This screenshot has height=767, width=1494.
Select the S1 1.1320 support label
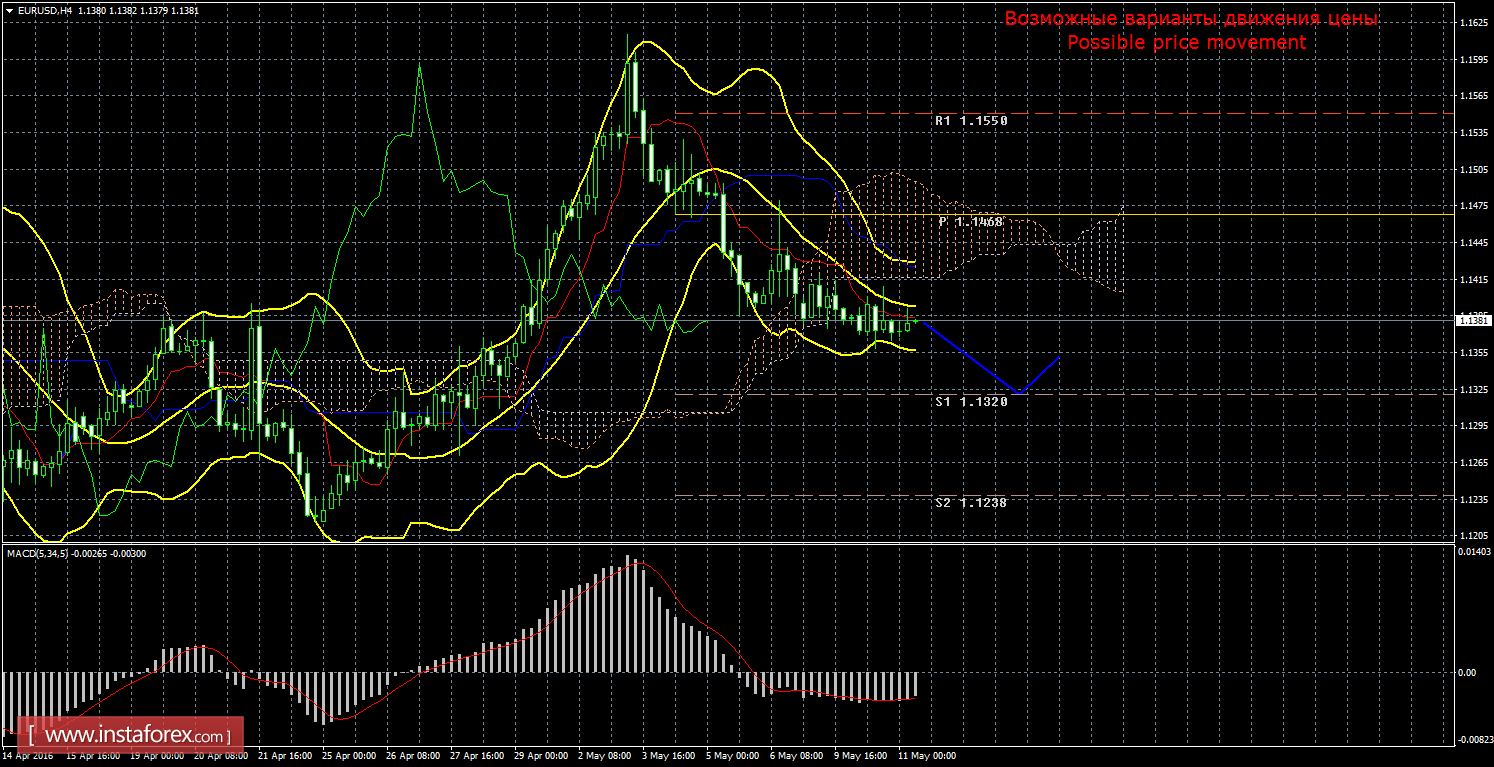click(971, 401)
